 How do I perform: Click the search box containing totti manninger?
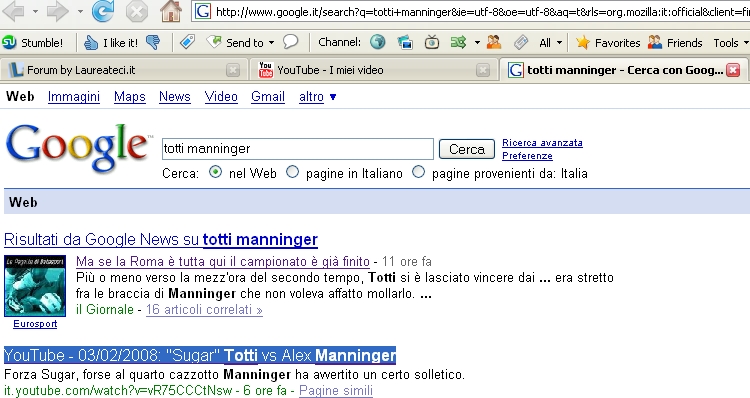pyautogui.click(x=298, y=149)
